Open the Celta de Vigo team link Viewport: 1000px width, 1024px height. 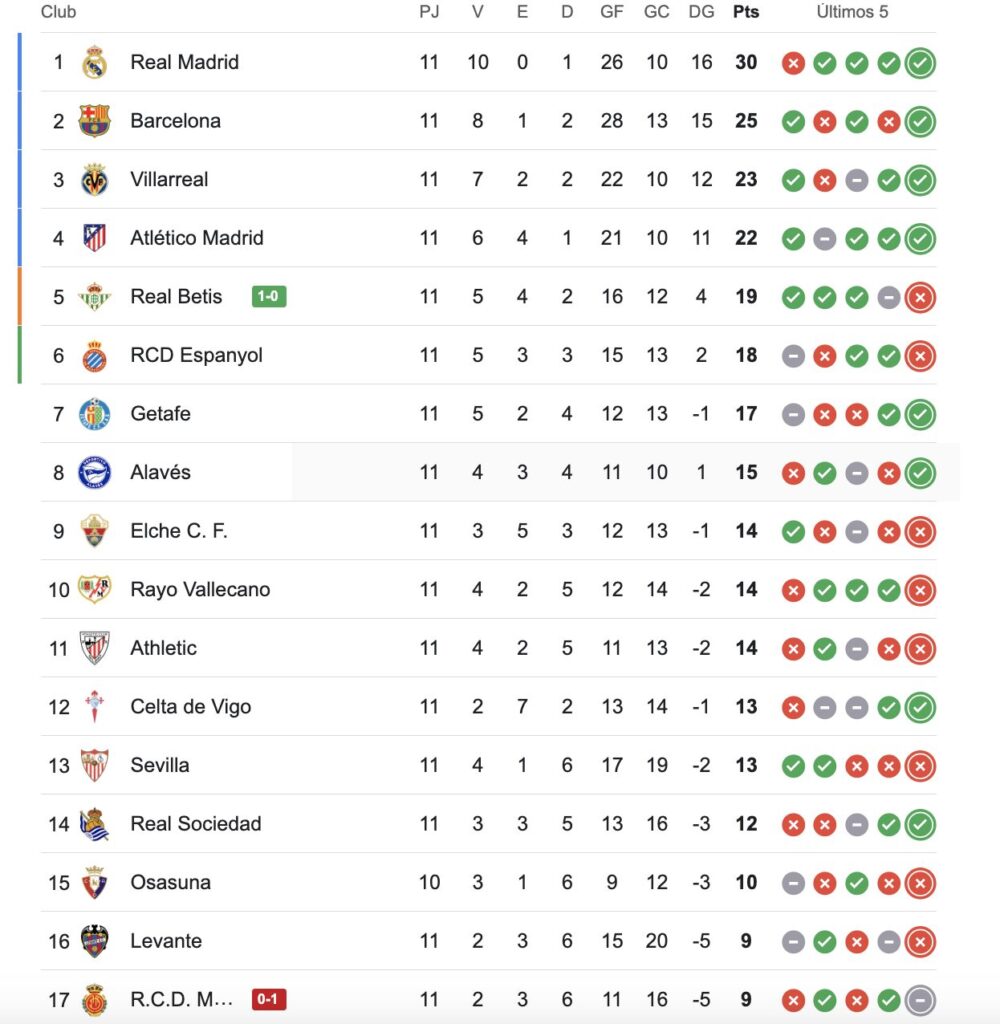tap(190, 707)
